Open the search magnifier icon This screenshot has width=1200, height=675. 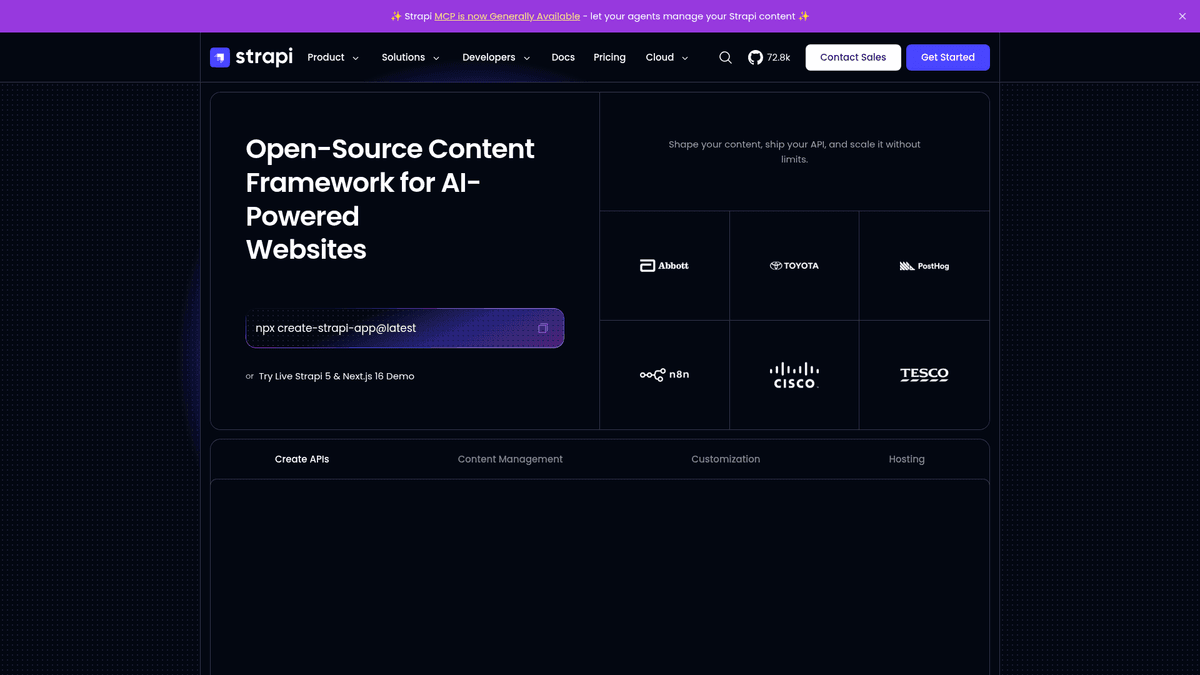click(726, 58)
